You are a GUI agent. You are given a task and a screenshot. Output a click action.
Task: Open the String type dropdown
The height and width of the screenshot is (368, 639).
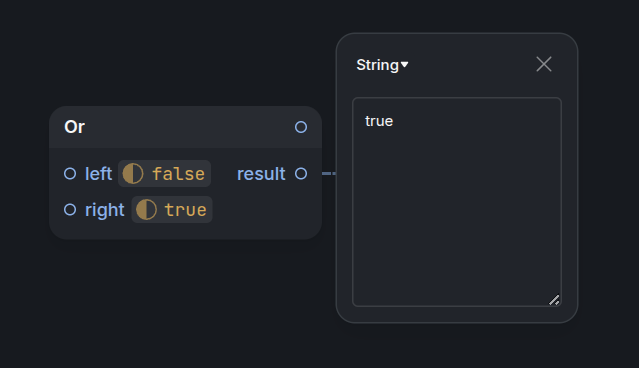[382, 65]
